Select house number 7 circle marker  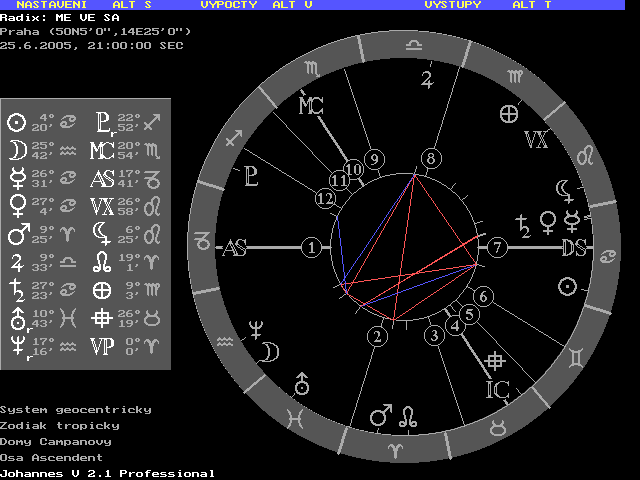497,246
